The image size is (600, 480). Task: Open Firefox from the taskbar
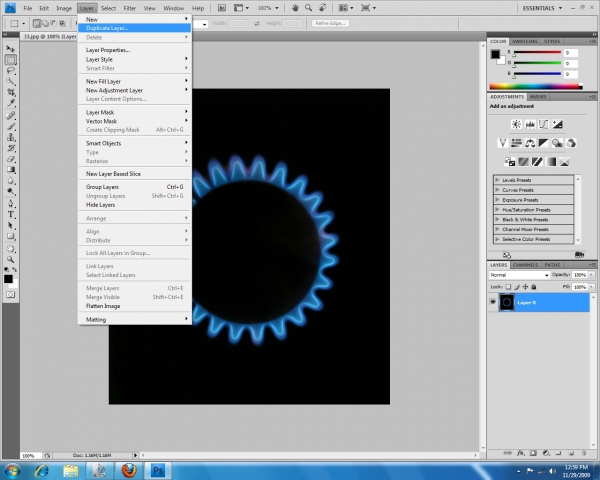pyautogui.click(x=129, y=470)
